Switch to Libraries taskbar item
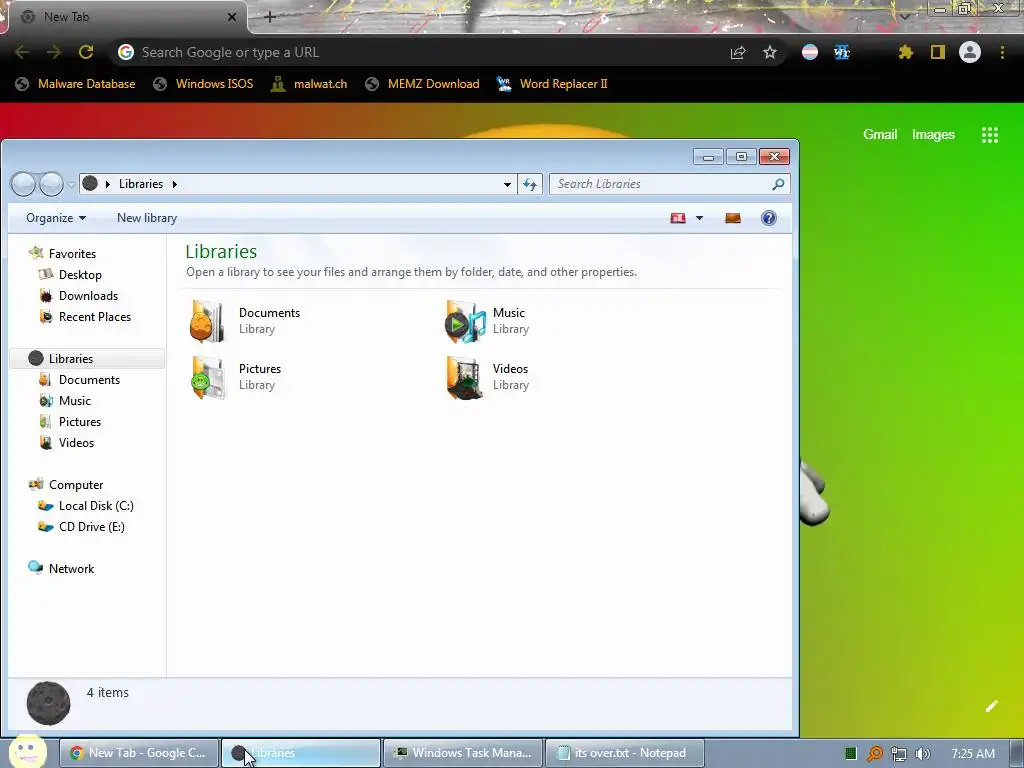 (301, 753)
